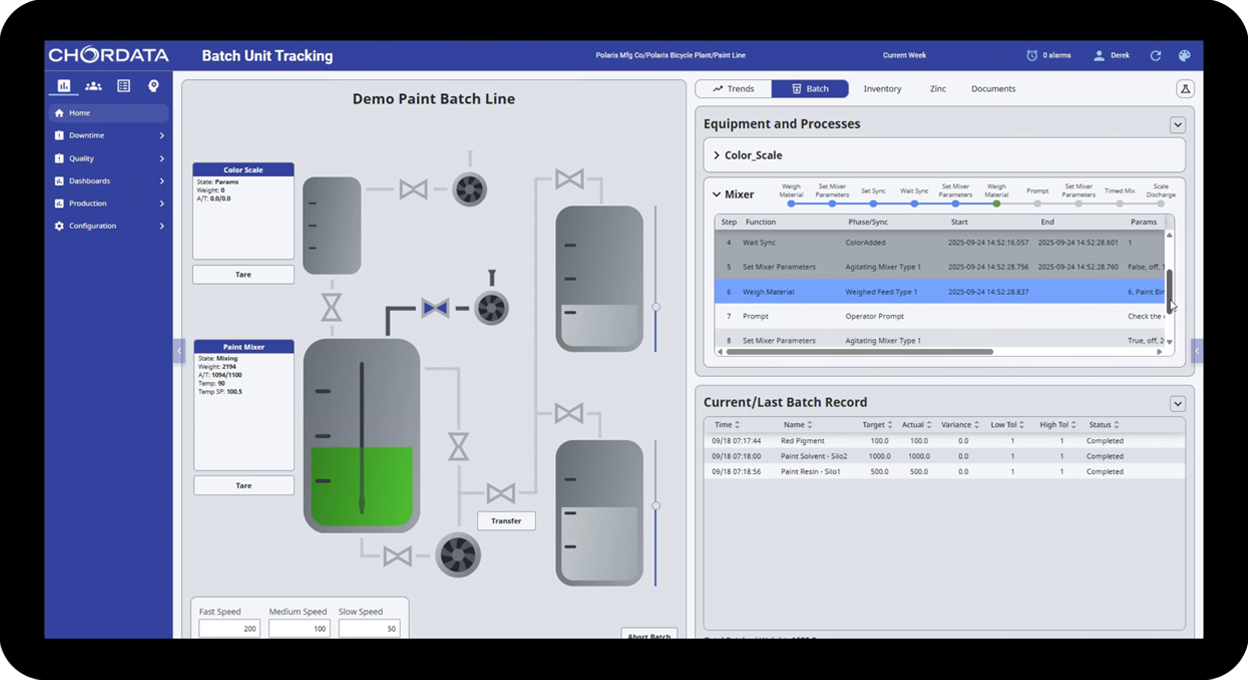Click the upper right tank level slider handle
1248x680 pixels.
(656, 307)
